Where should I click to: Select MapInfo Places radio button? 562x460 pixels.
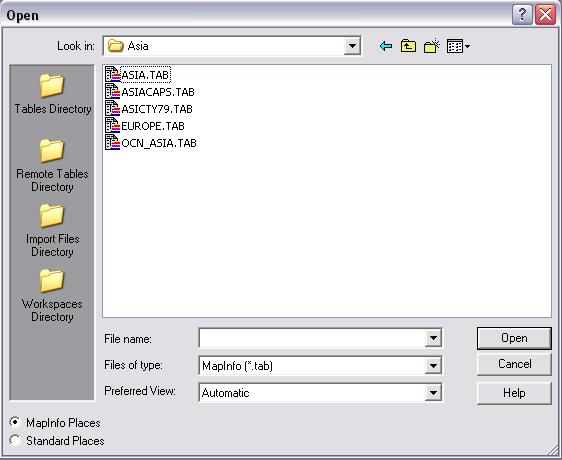click(x=15, y=422)
